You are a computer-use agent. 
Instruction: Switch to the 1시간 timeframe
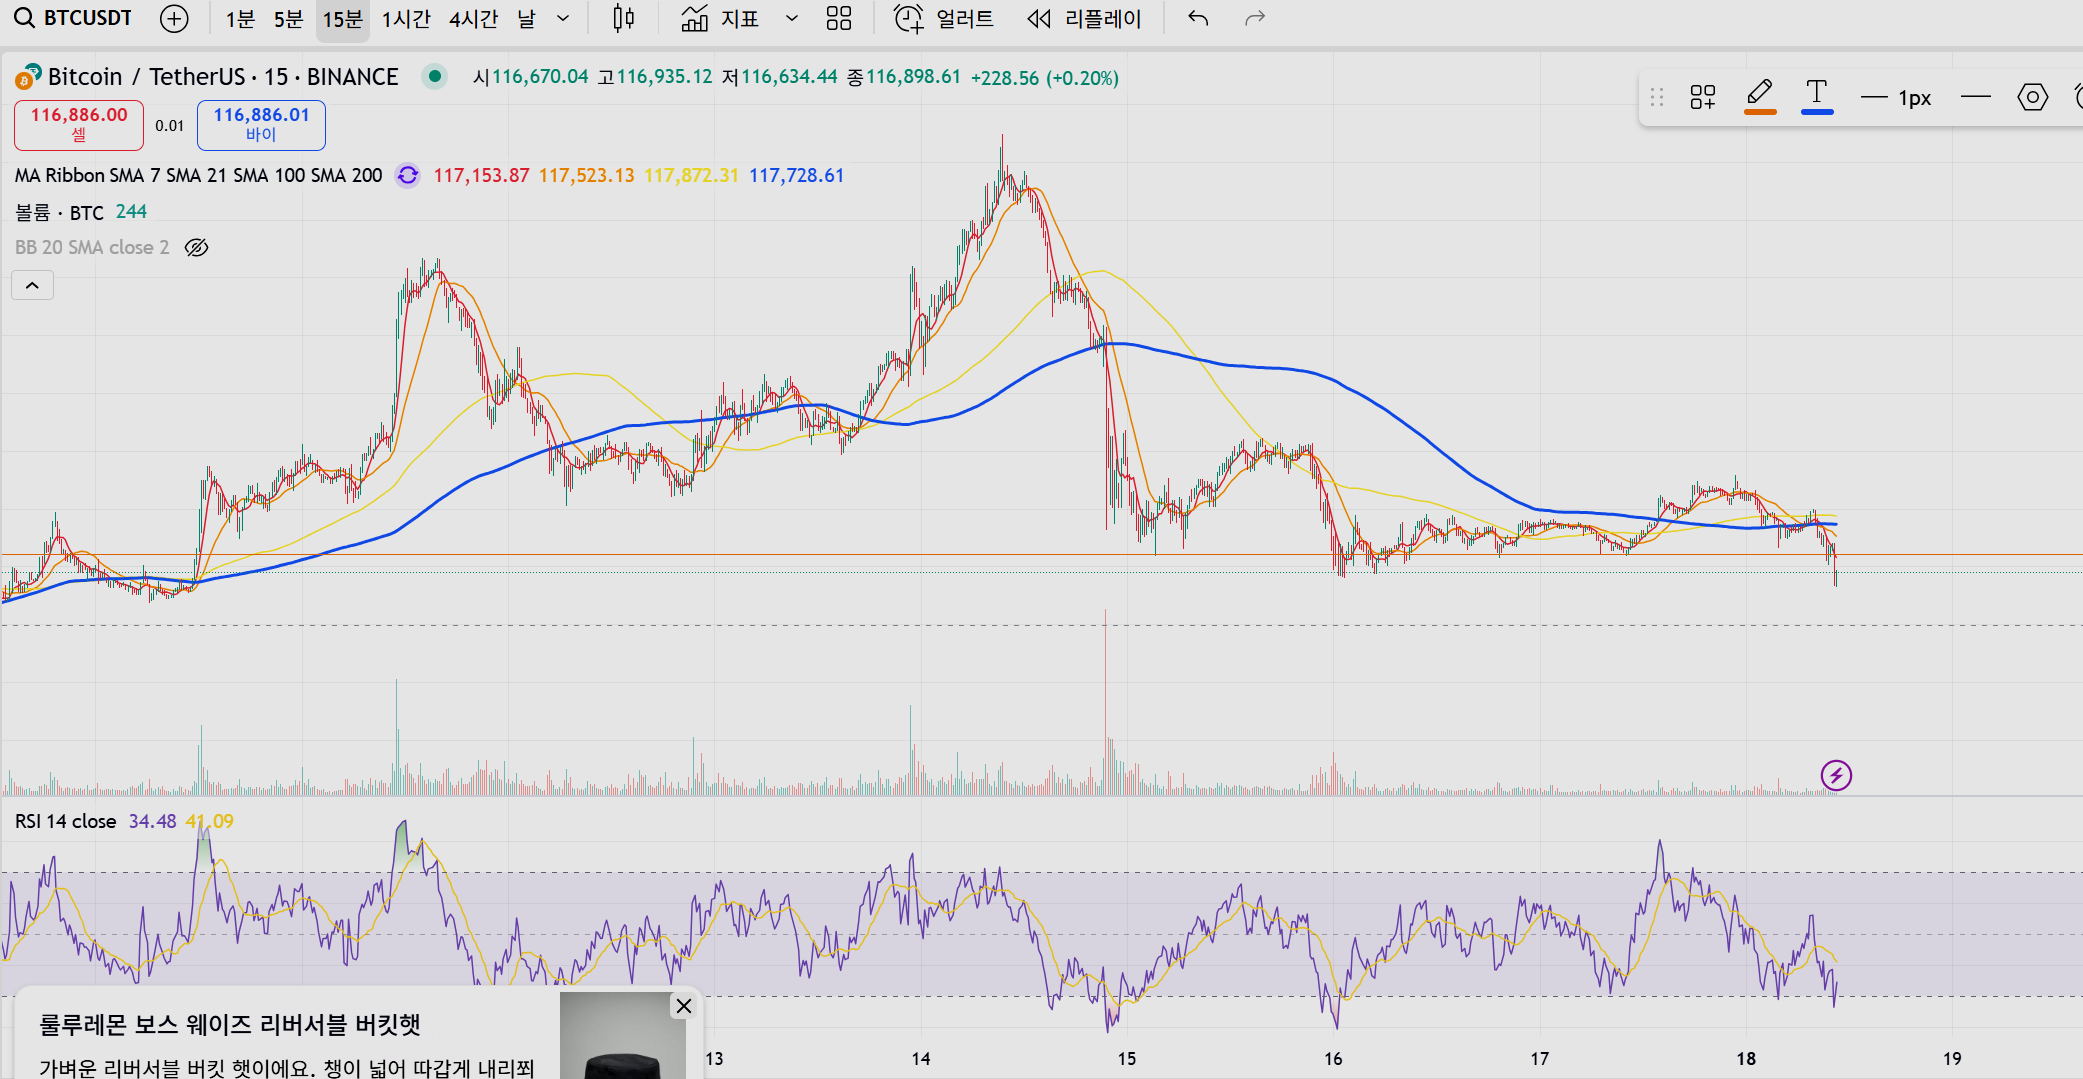point(406,19)
